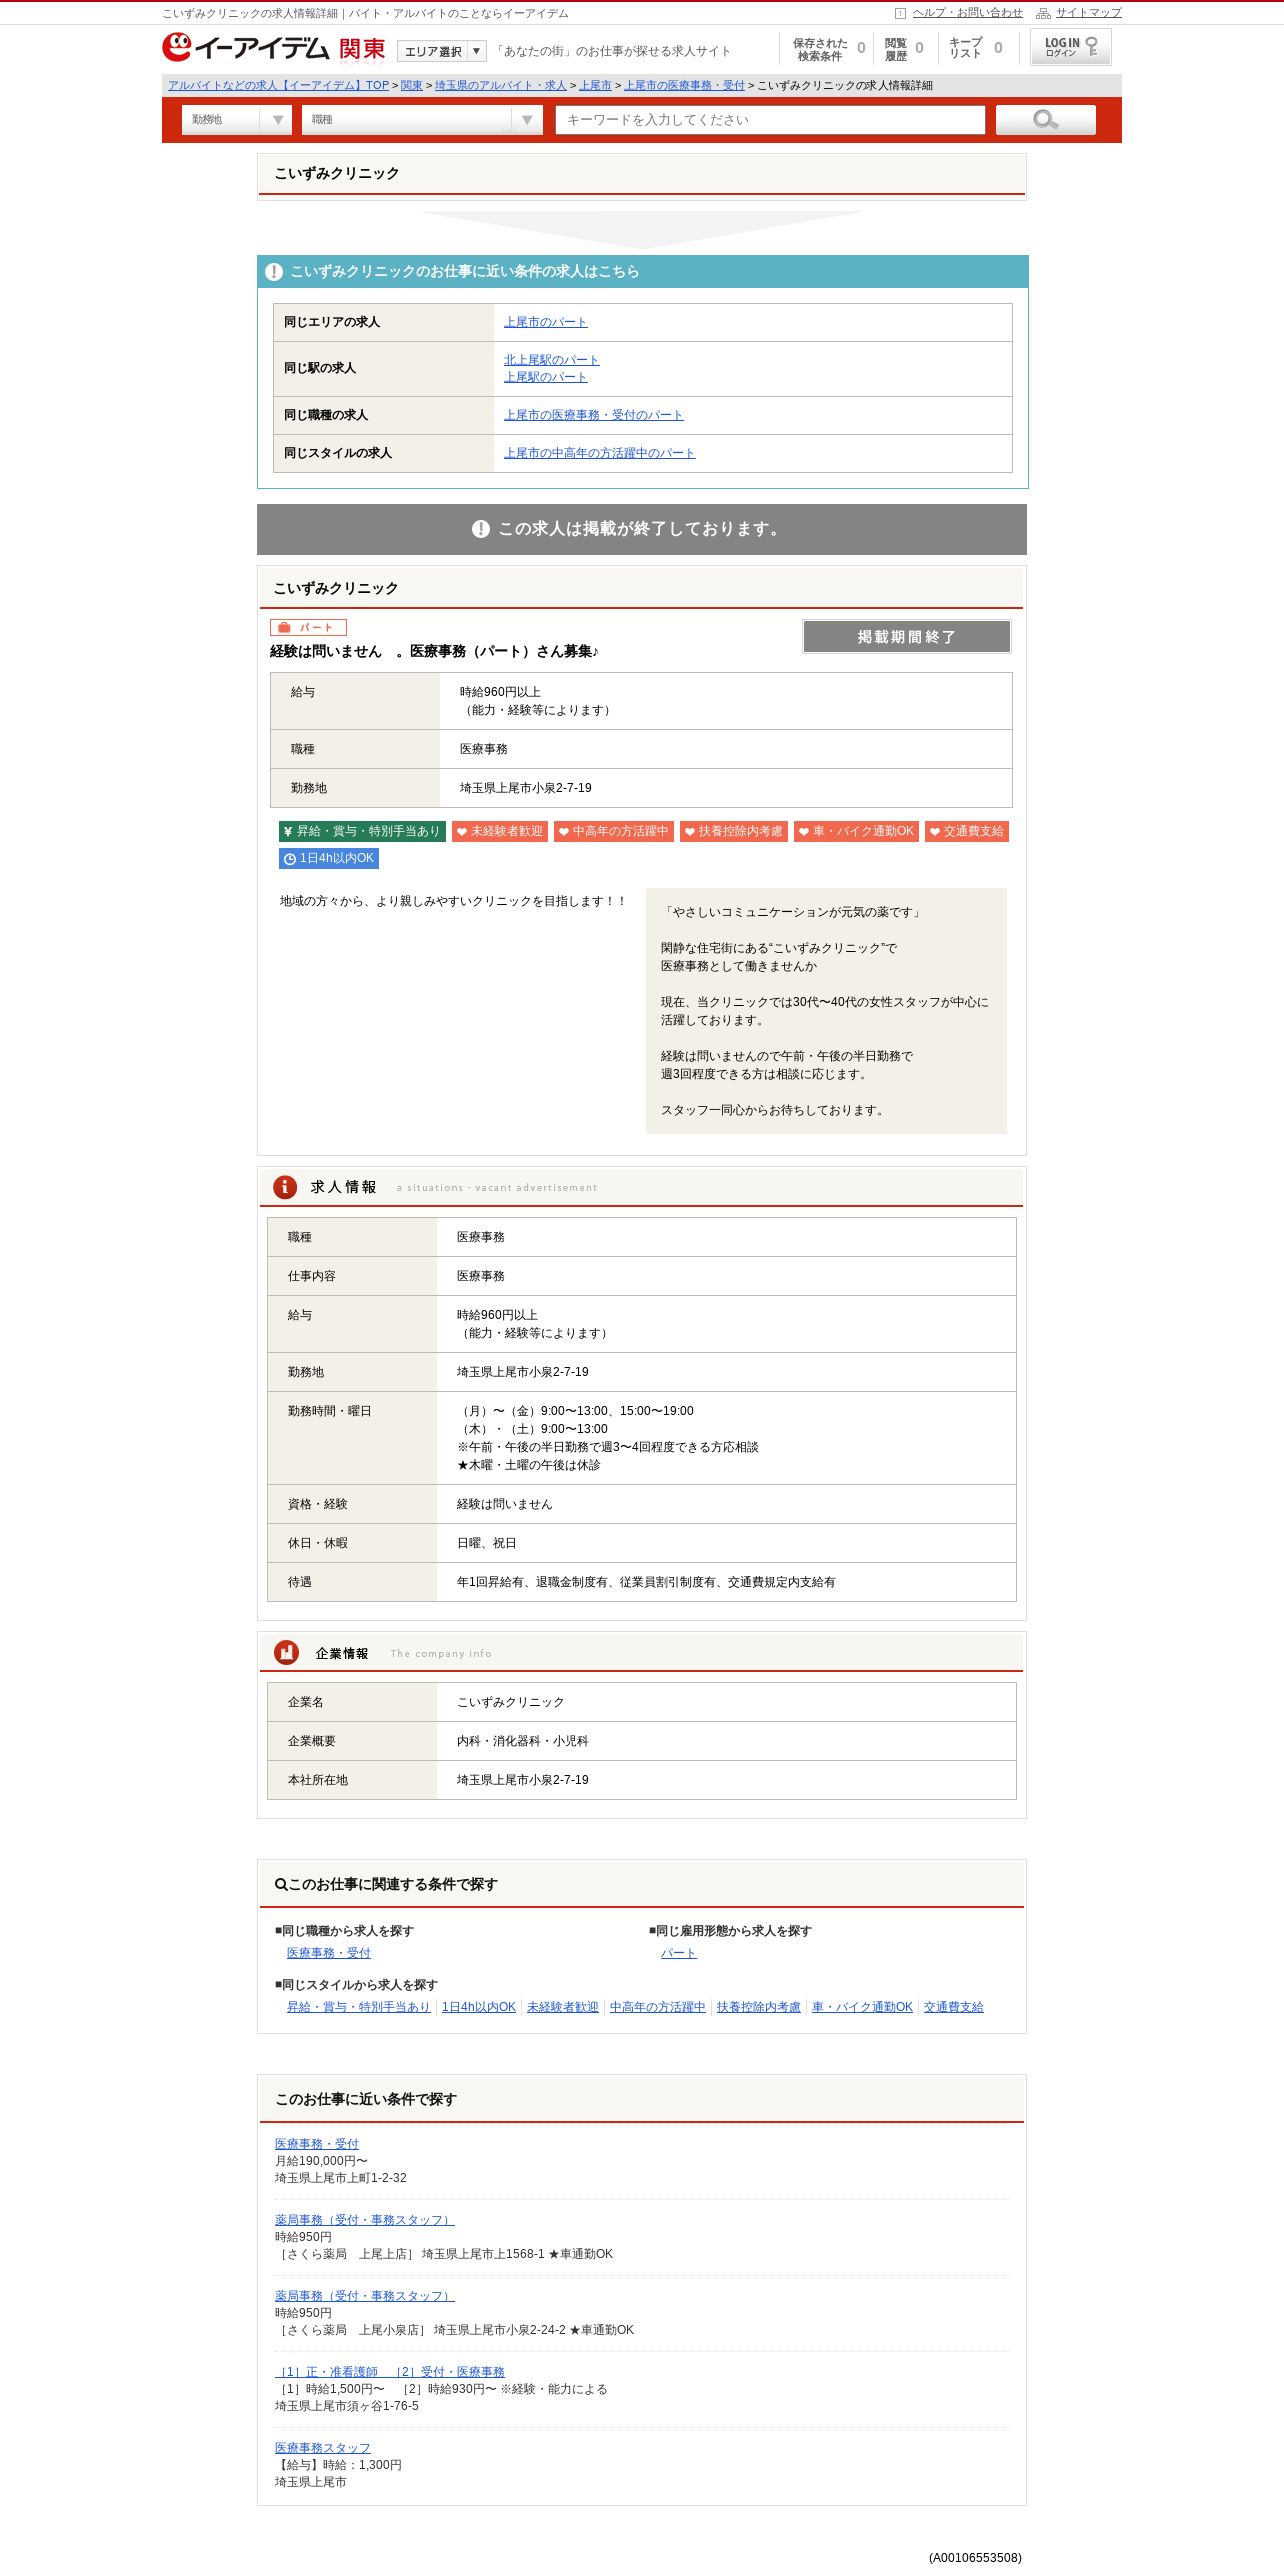The height and width of the screenshot is (2568, 1284).
Task: Open the 職種 dropdown in search bar
Action: click(422, 120)
